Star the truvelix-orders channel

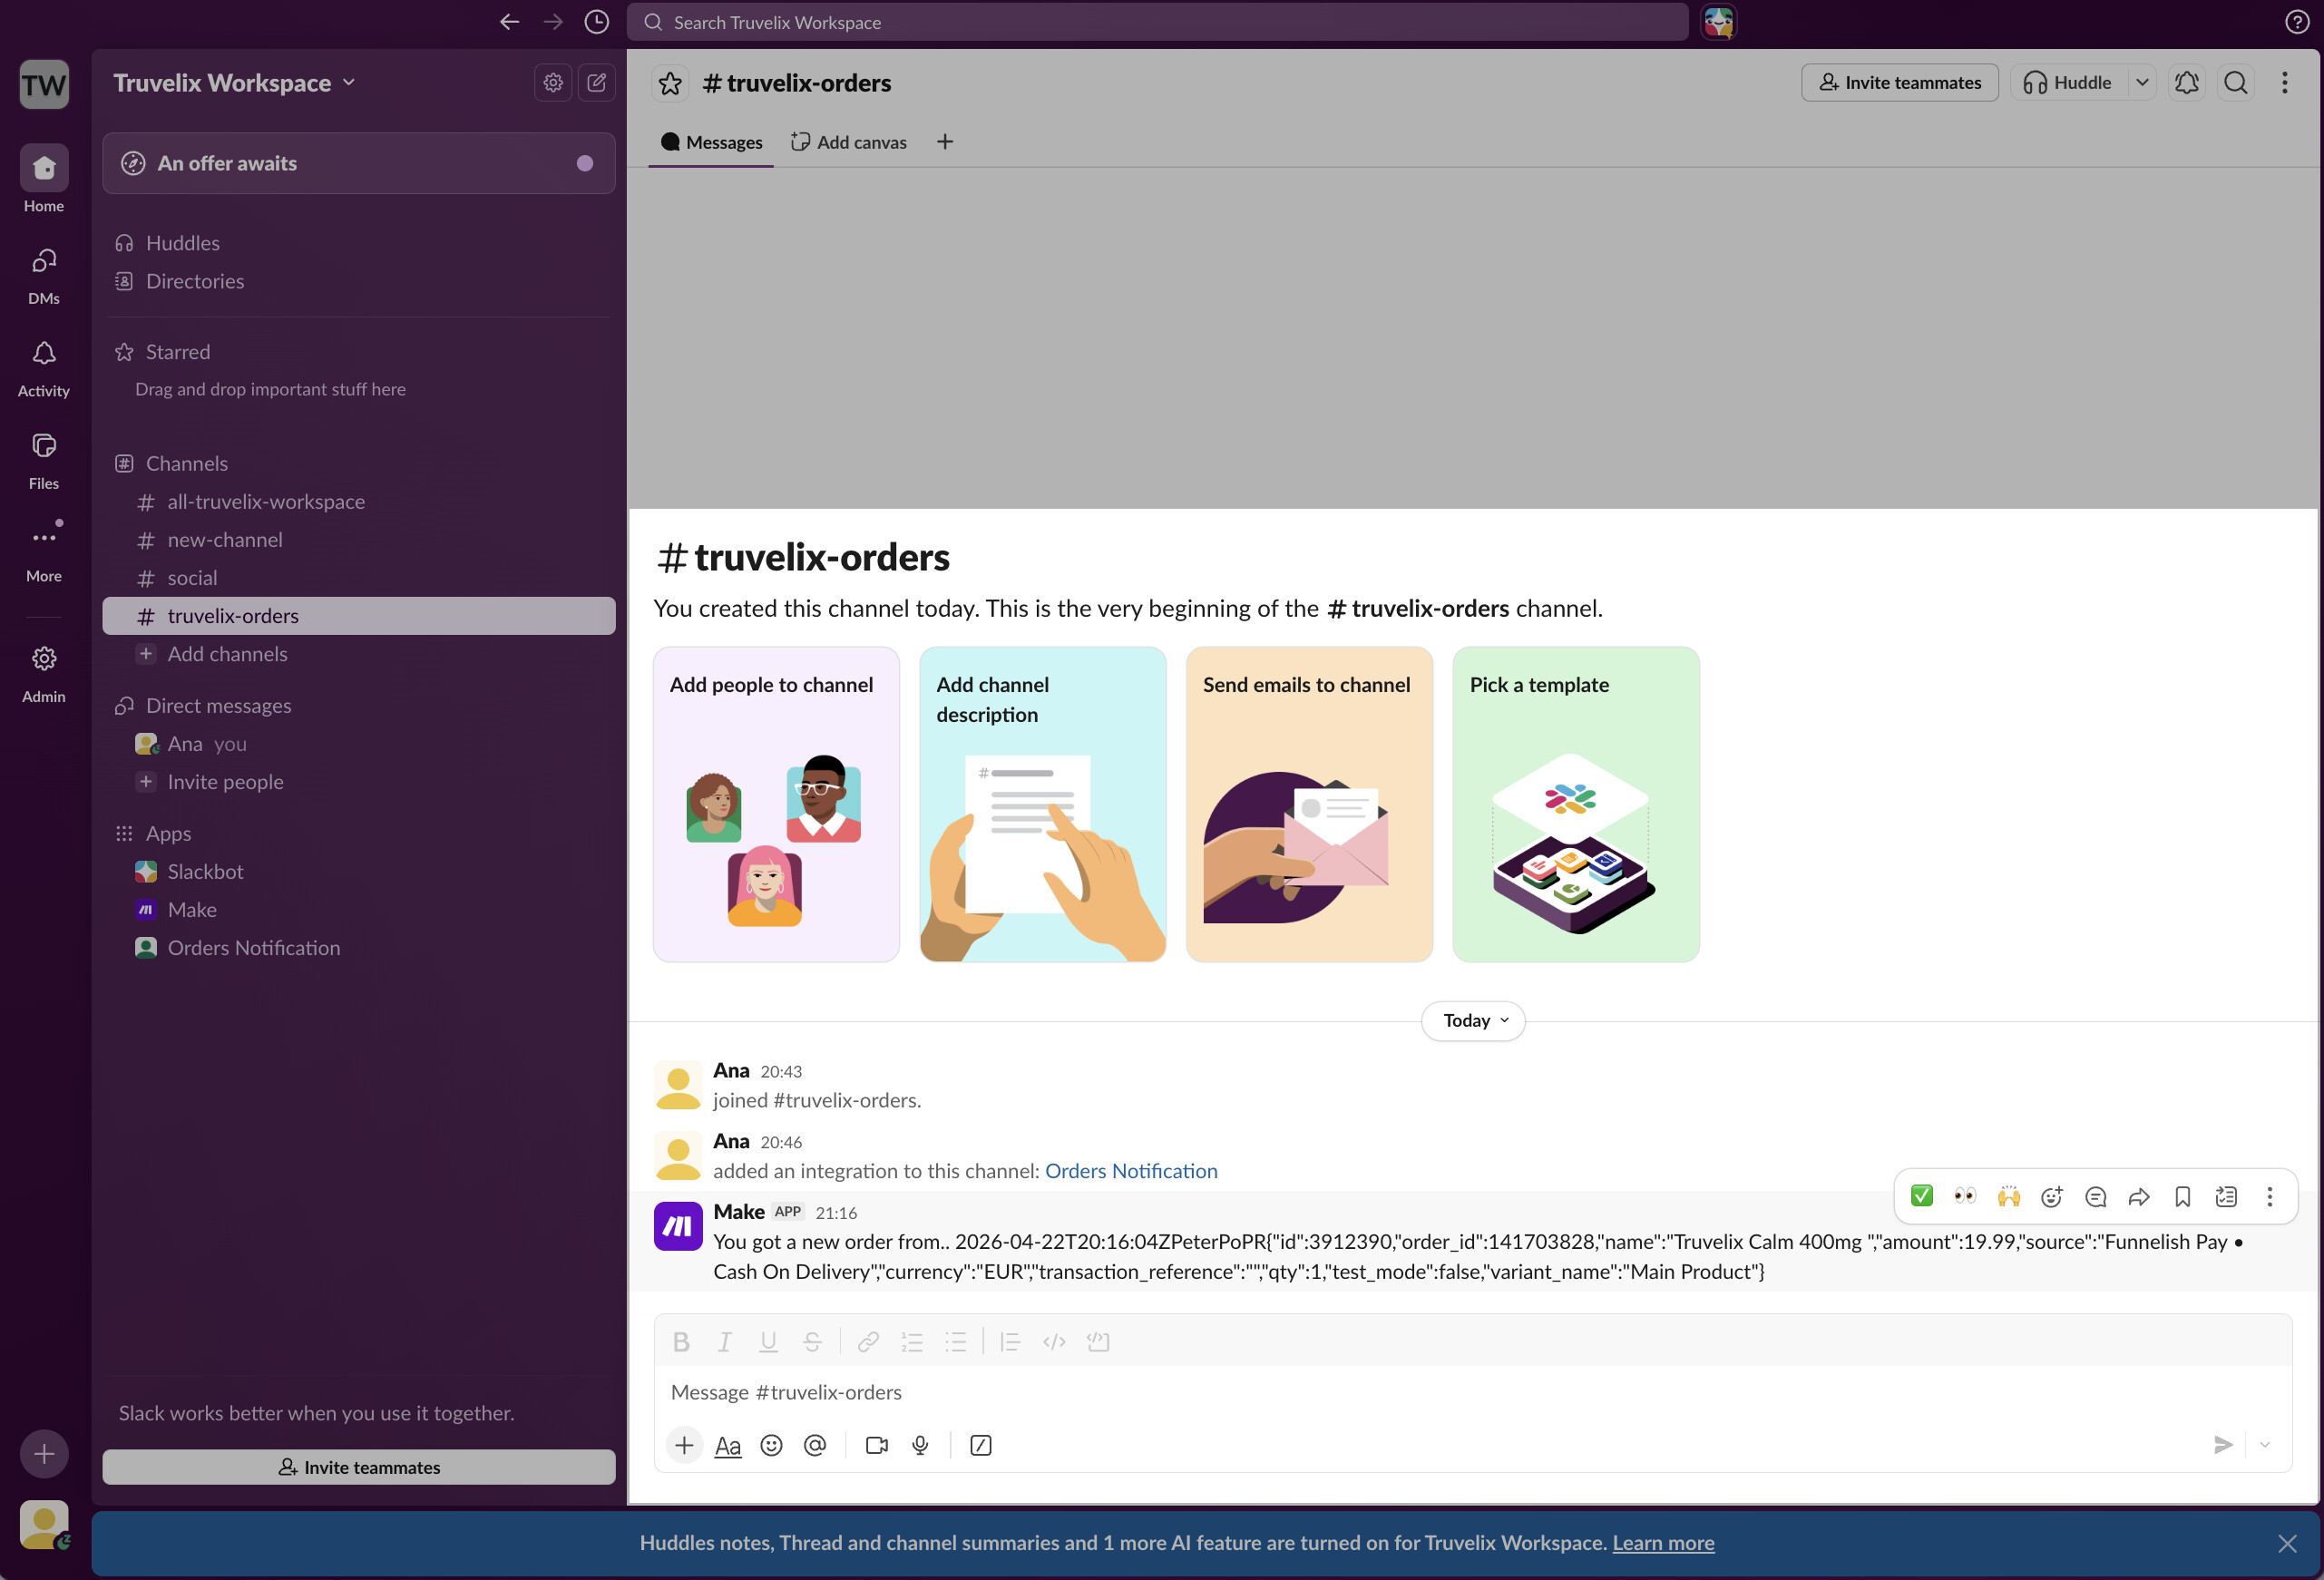[670, 83]
